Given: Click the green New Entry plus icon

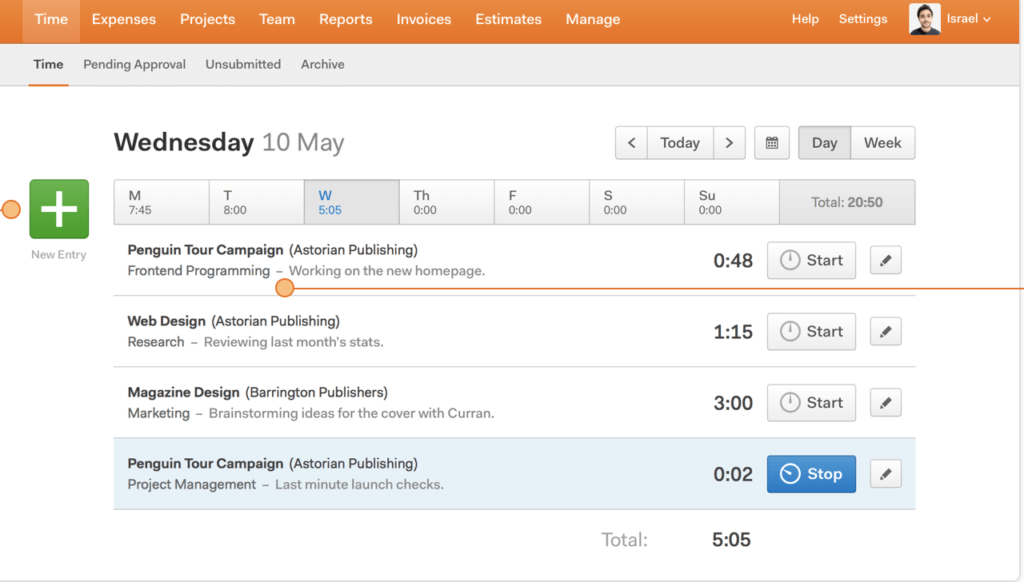Looking at the screenshot, I should [x=59, y=209].
